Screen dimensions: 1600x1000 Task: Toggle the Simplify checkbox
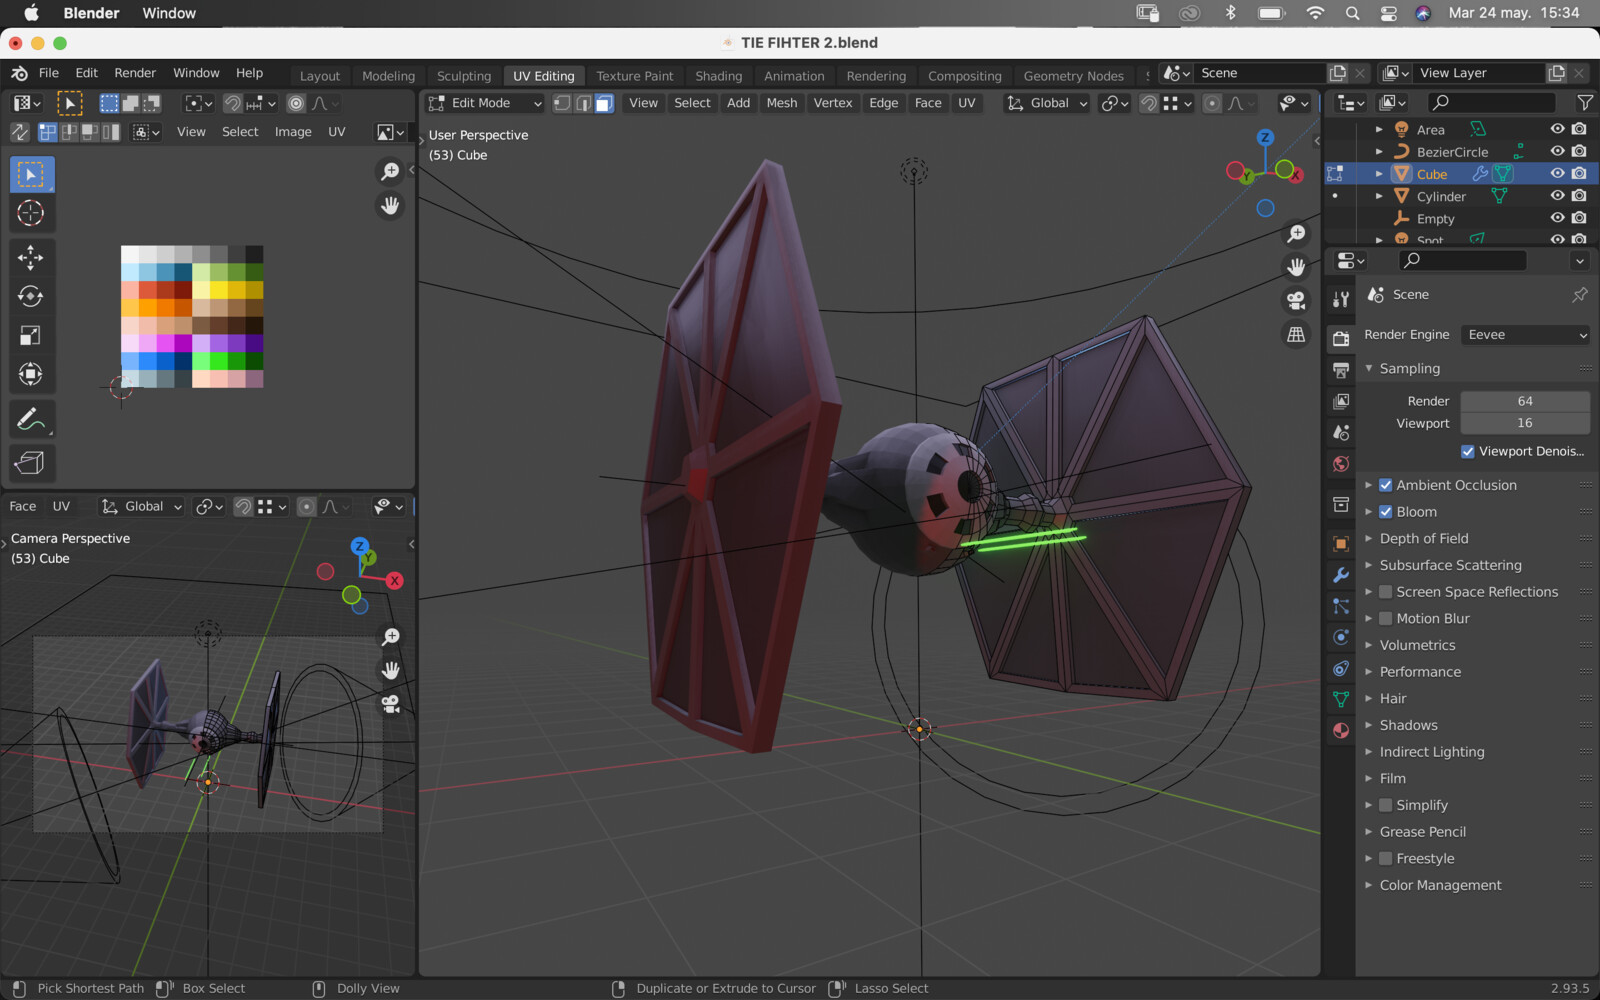point(1386,805)
